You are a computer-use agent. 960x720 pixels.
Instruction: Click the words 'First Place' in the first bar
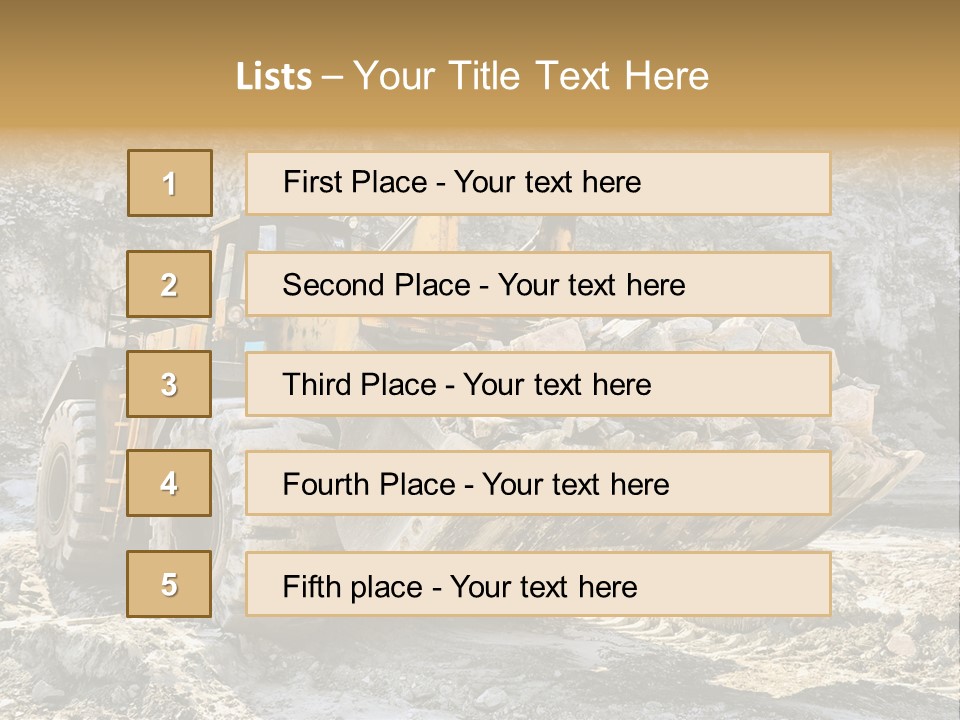[x=355, y=182]
